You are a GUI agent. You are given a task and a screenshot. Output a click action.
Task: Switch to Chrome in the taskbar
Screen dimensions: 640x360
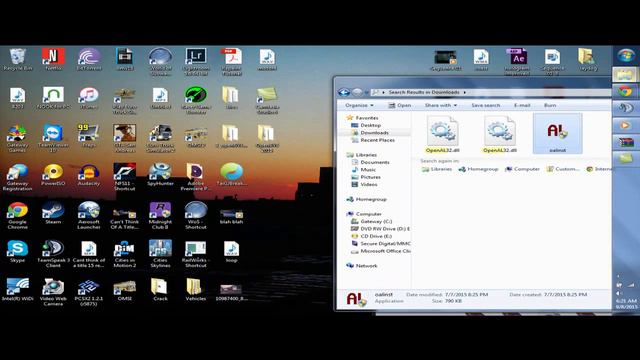(626, 91)
